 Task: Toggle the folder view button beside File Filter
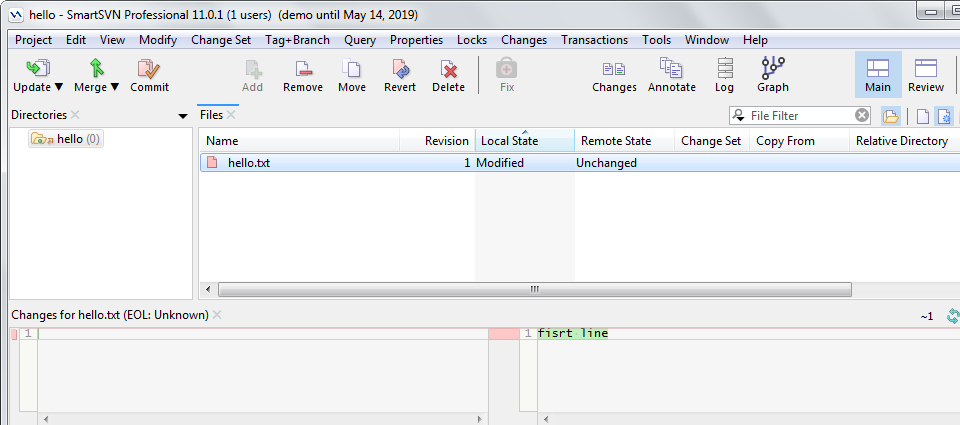point(890,116)
